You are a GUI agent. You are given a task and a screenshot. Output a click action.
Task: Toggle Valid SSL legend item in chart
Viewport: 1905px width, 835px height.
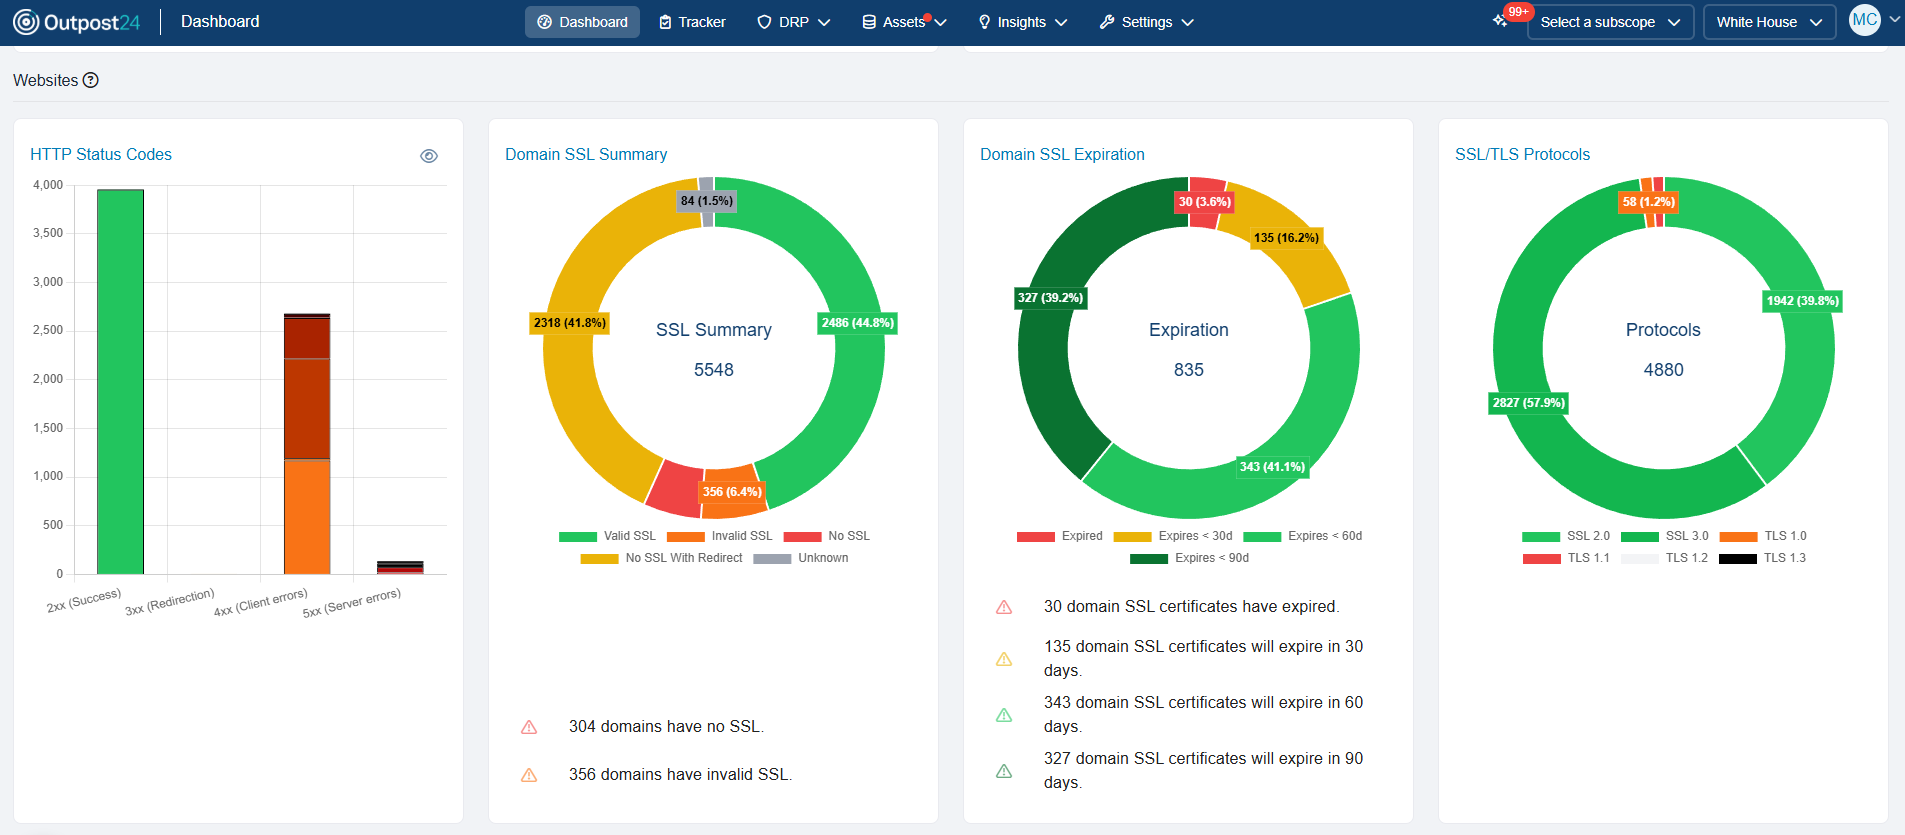point(608,536)
